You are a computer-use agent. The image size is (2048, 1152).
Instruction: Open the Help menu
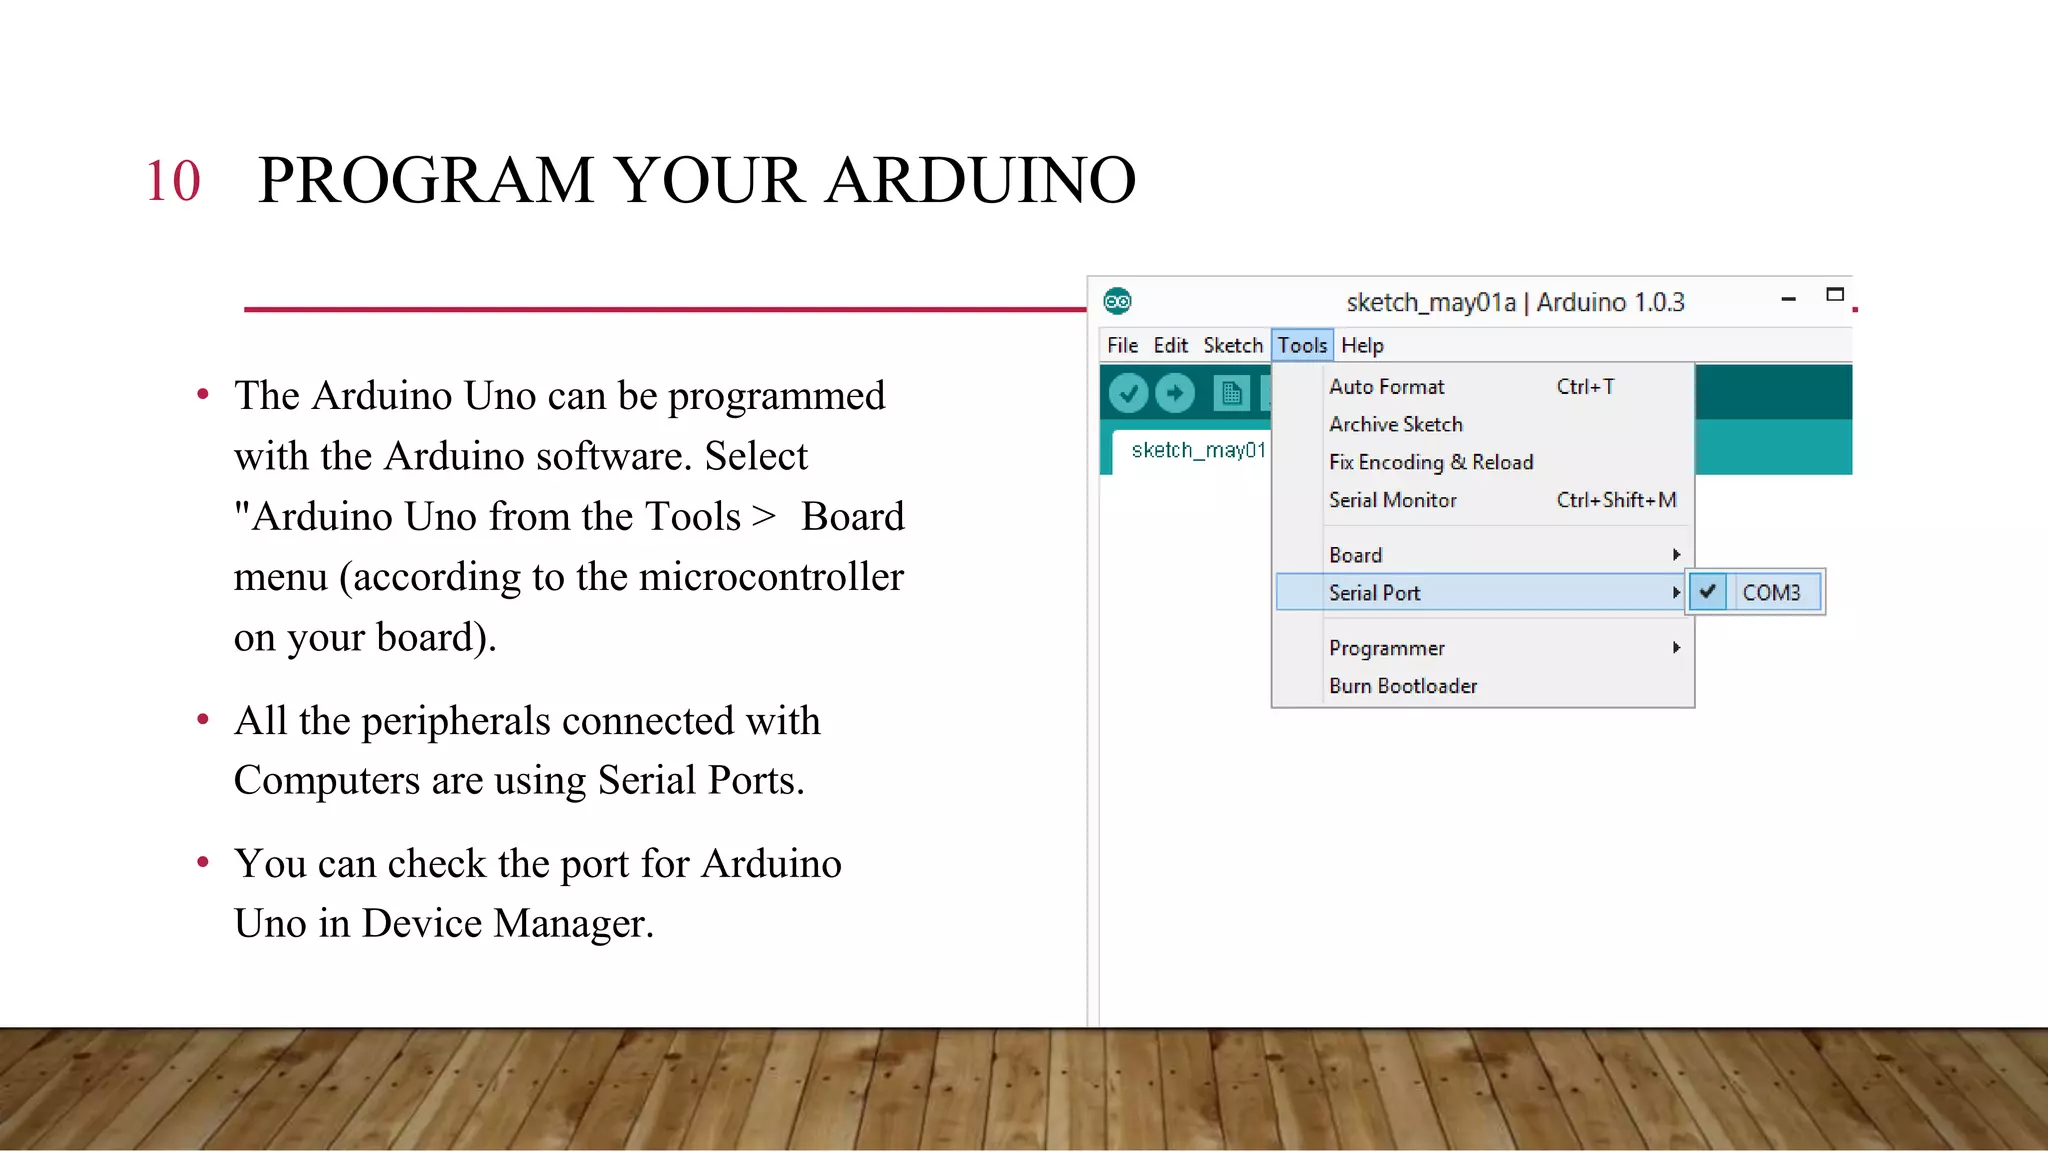click(1362, 345)
